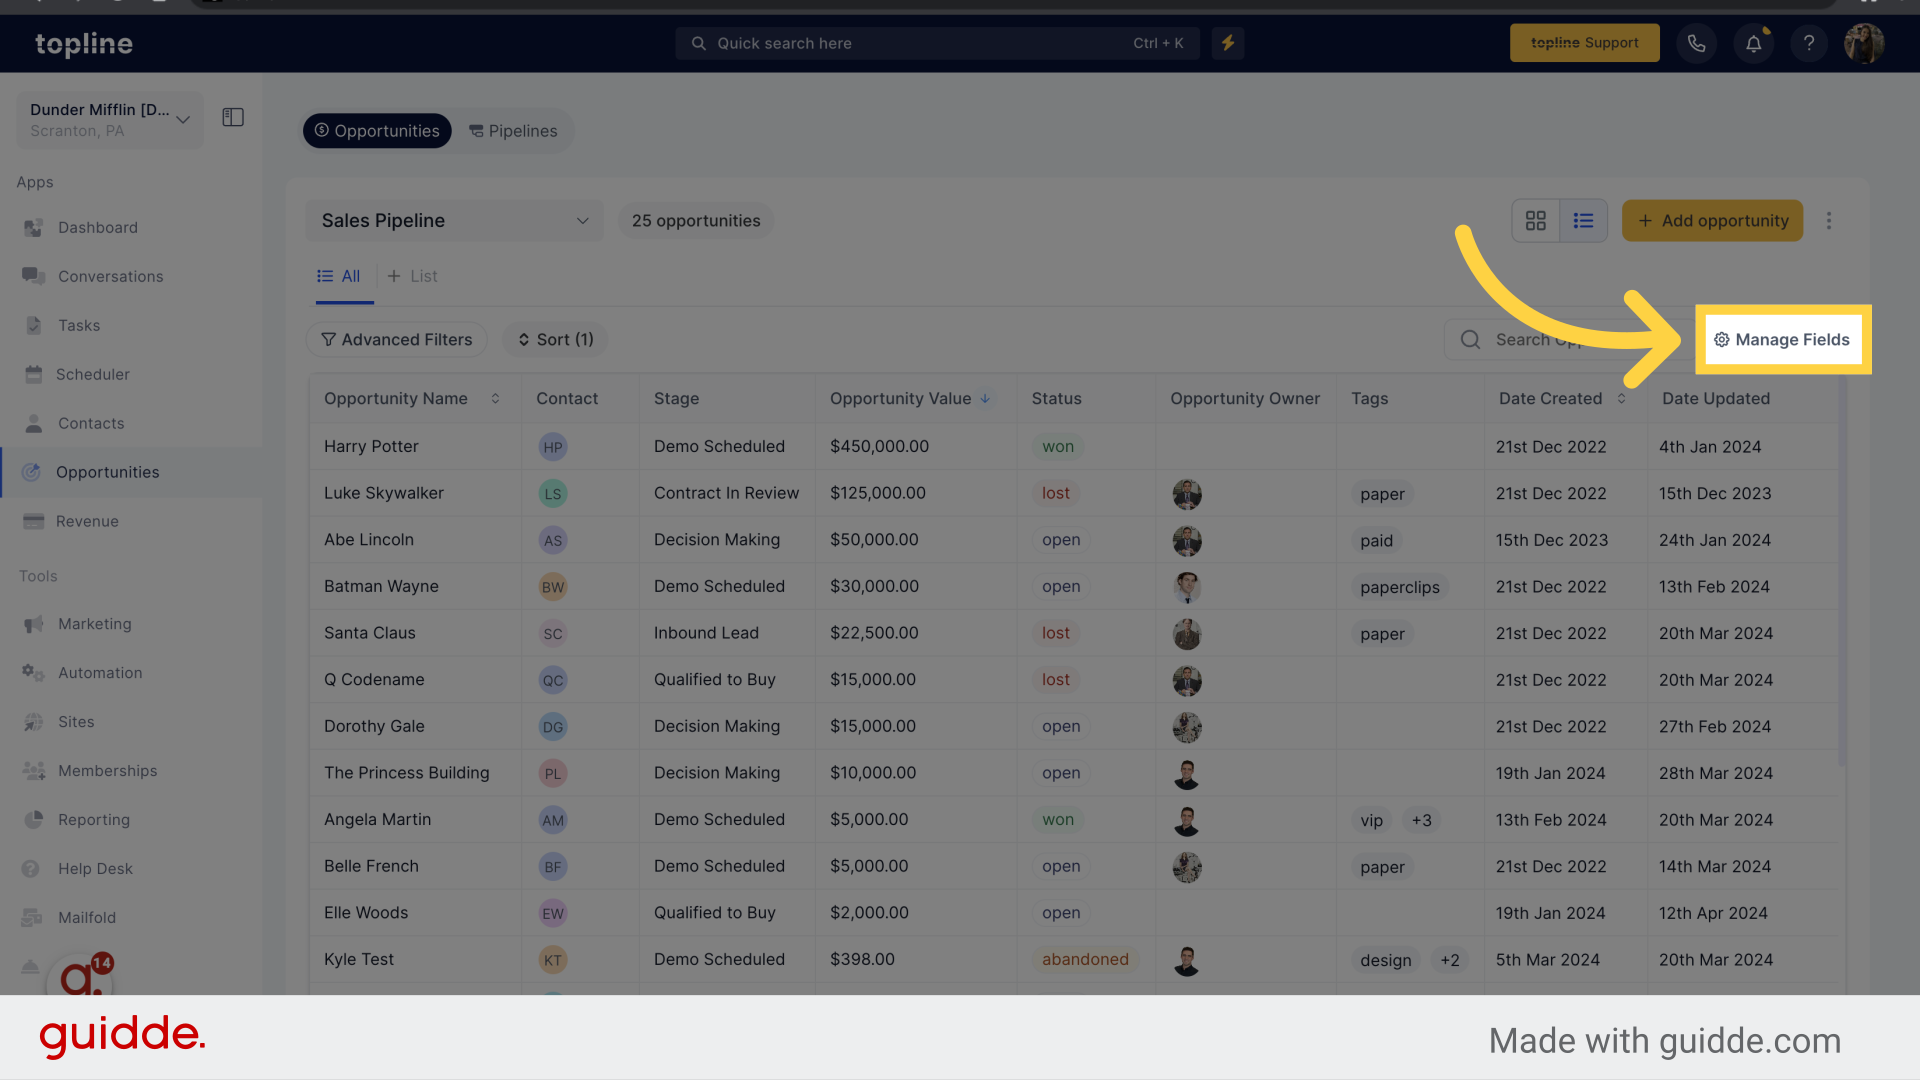Open the Sort (1) dropdown
Viewport: 1920px width, 1080px height.
click(x=555, y=340)
